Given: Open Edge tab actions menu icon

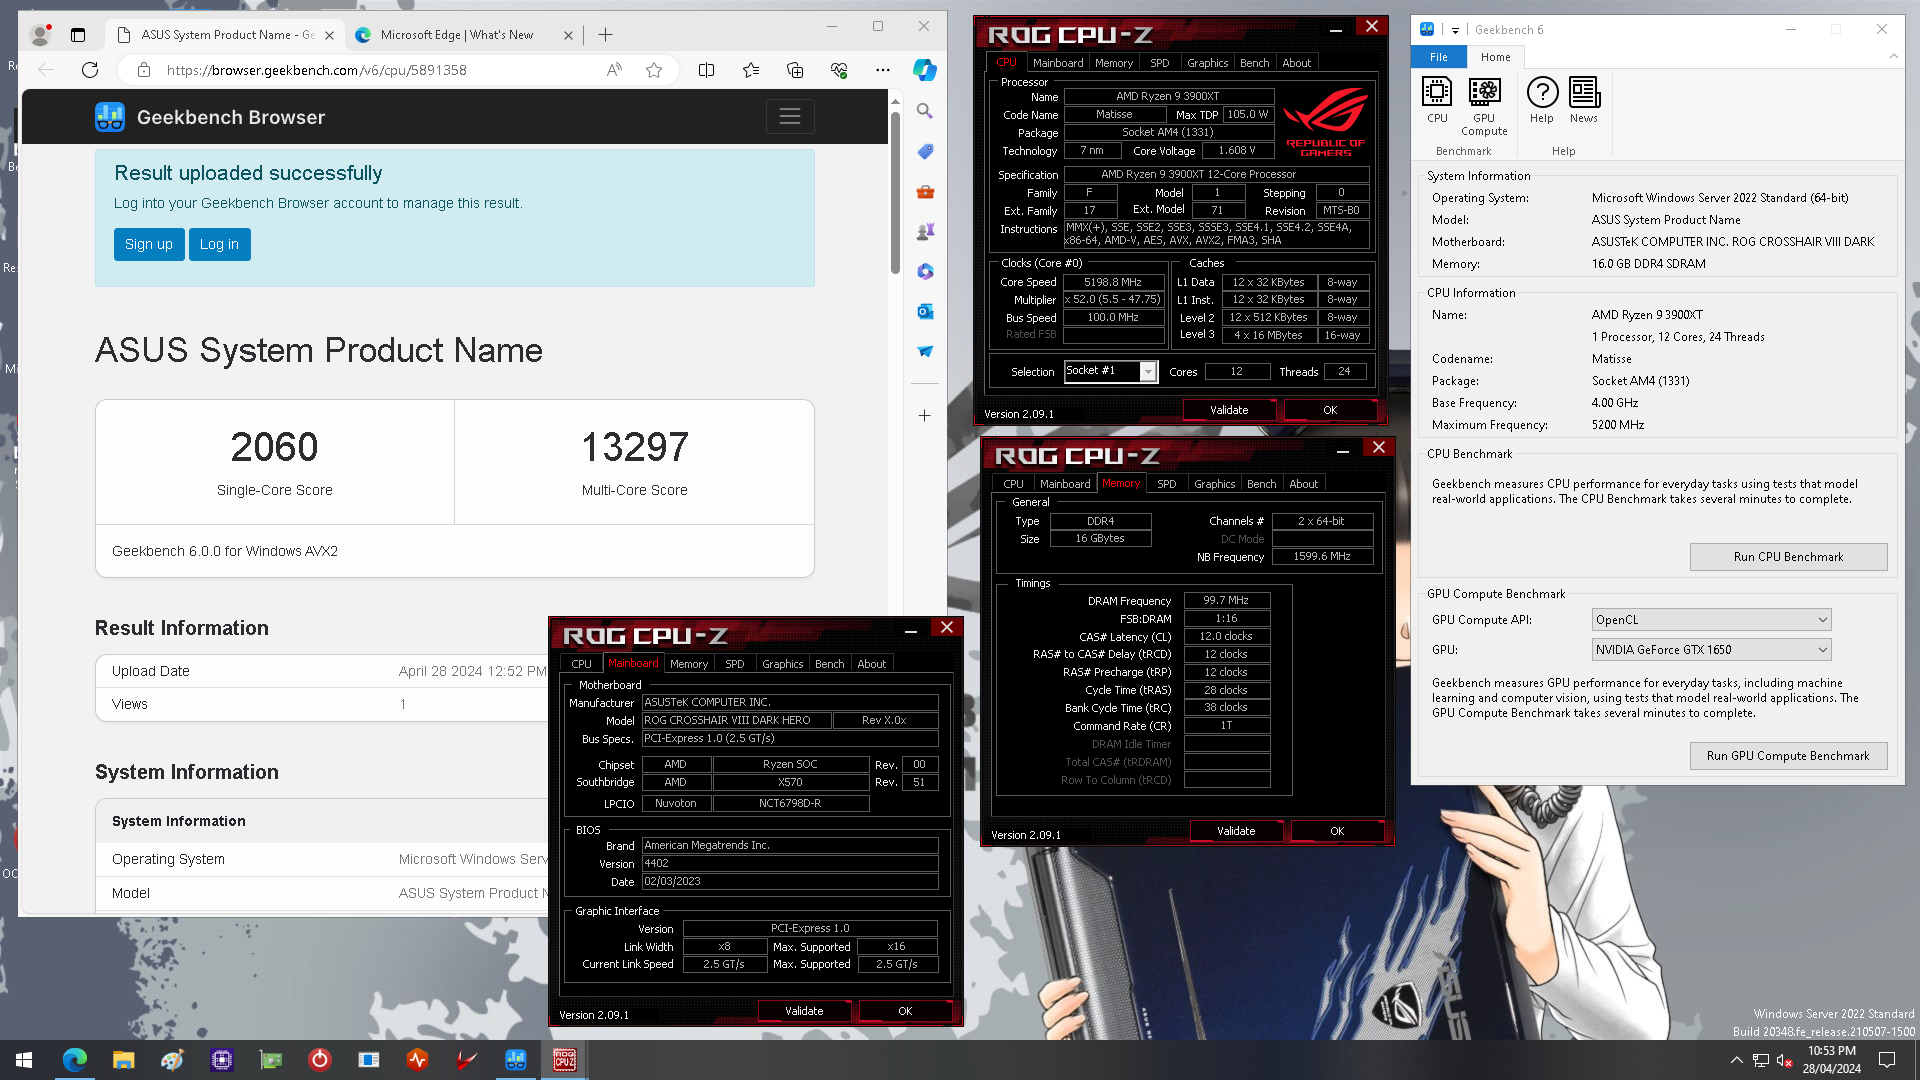Looking at the screenshot, I should pyautogui.click(x=78, y=35).
